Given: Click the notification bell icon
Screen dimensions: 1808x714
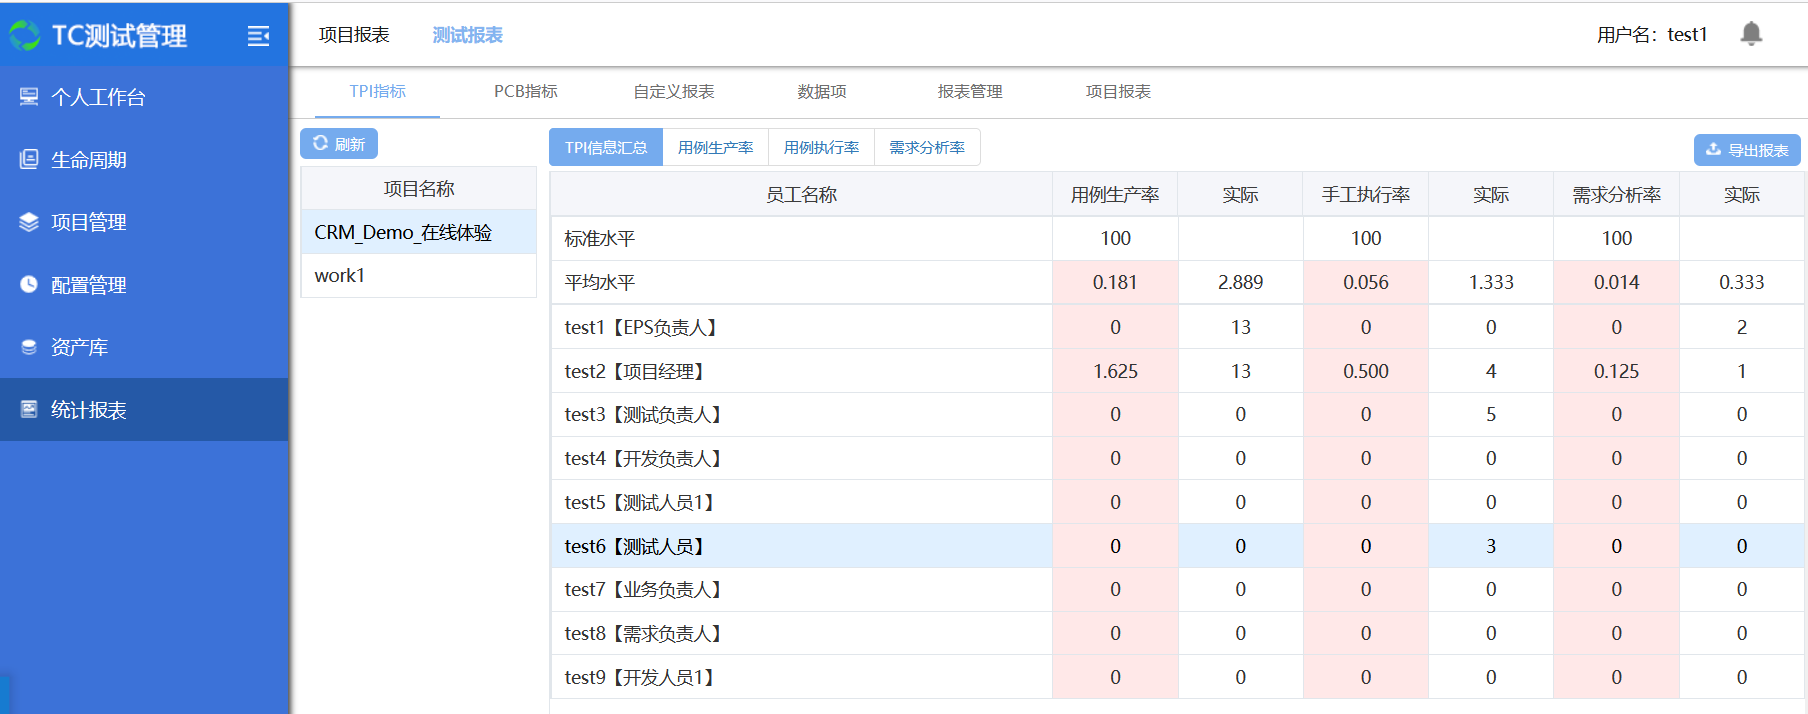Looking at the screenshot, I should point(1750,34).
